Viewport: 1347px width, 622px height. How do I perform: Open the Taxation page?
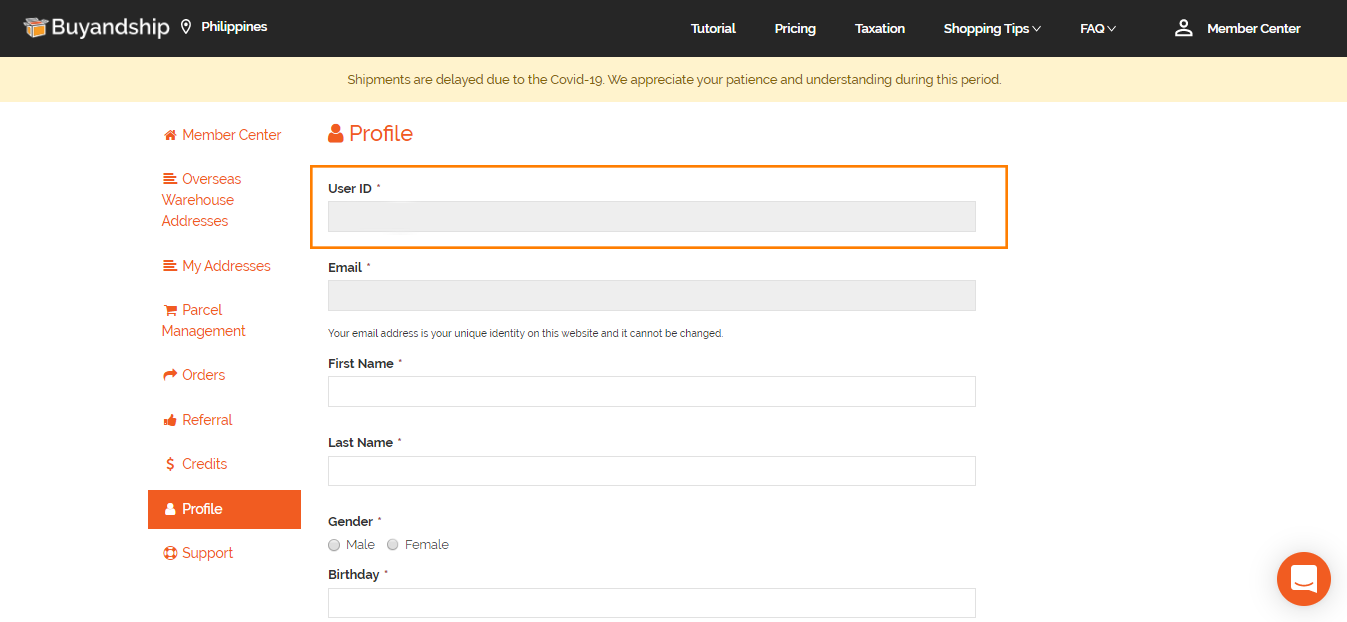880,28
